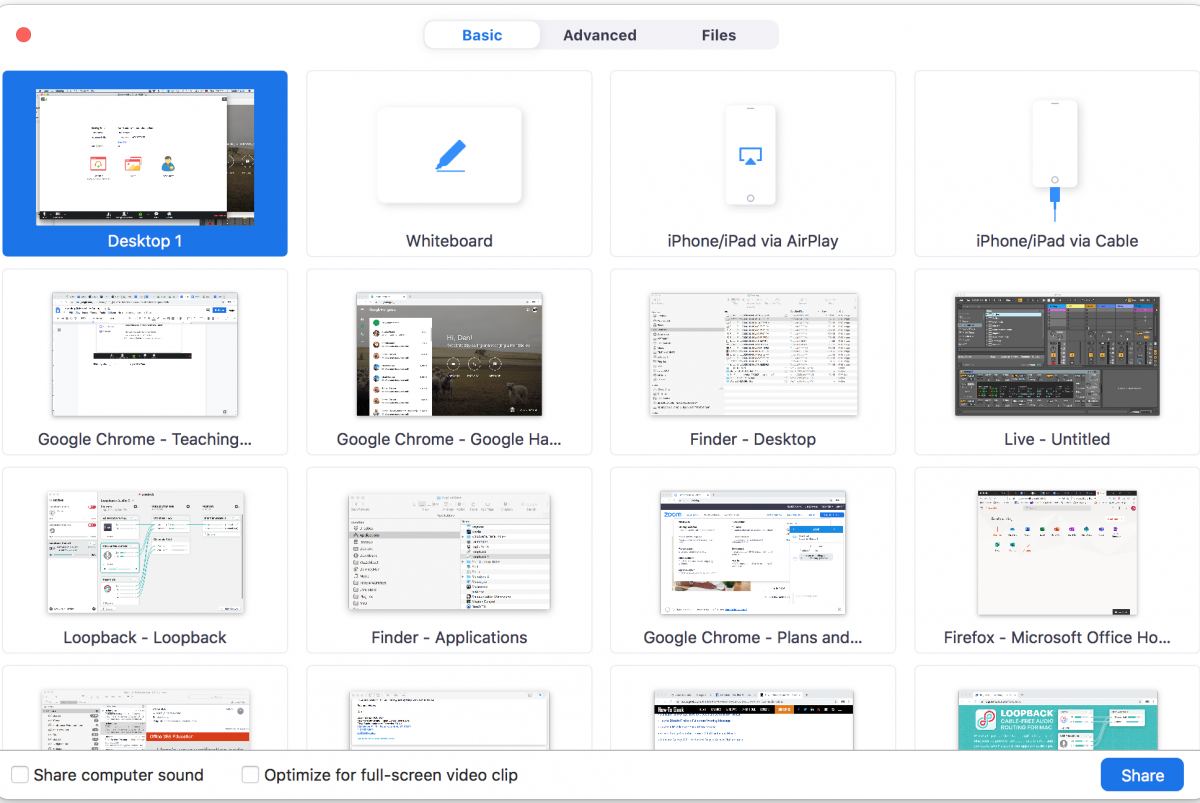Select Google Chrome - Google Hangouts window
1200x803 pixels.
(449, 362)
